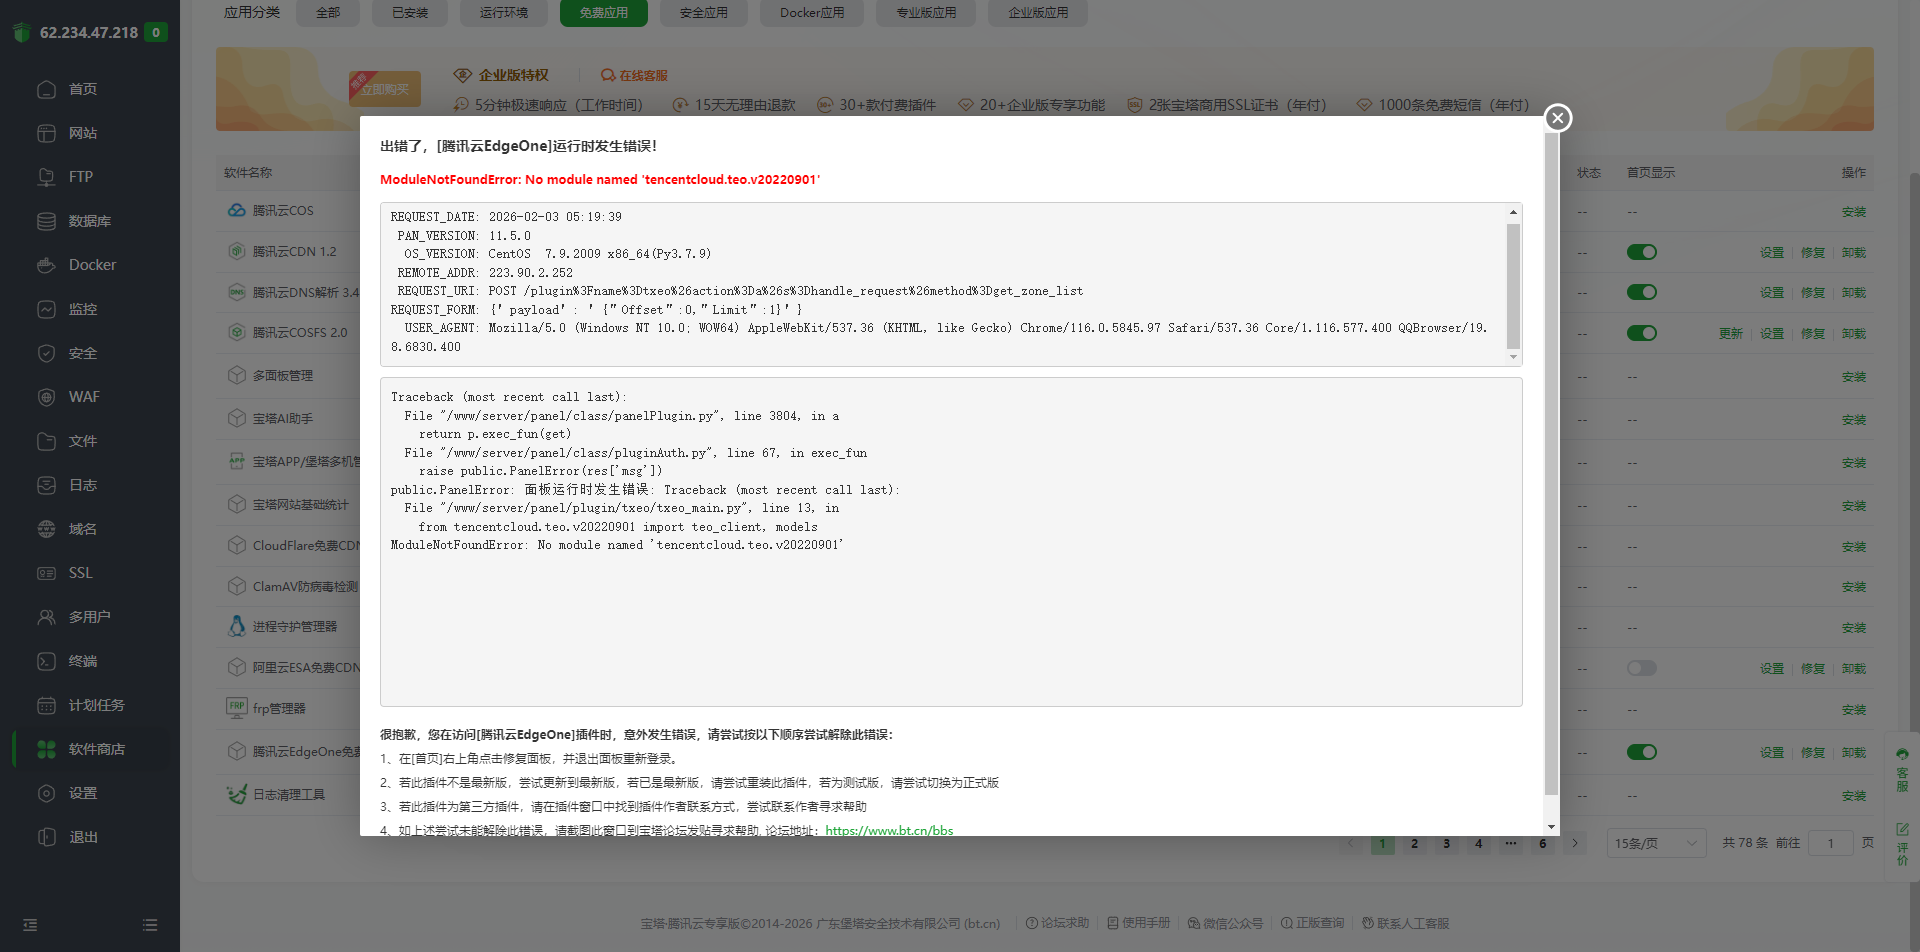
Task: Switch to the 全部 category tab
Action: [x=328, y=13]
